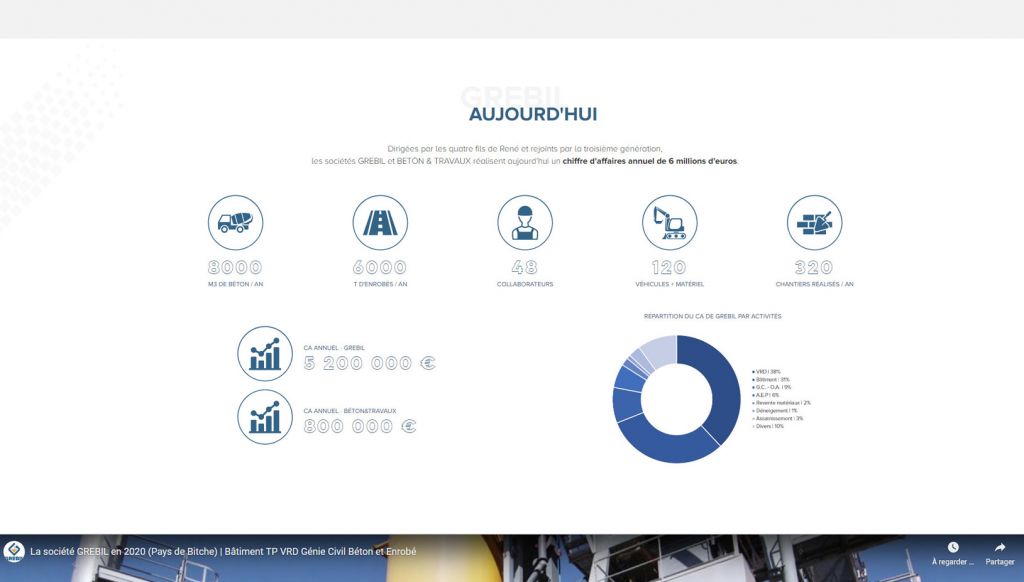The image size is (1024, 582).
Task: Click the road icon above 6000
Action: pyautogui.click(x=380, y=222)
